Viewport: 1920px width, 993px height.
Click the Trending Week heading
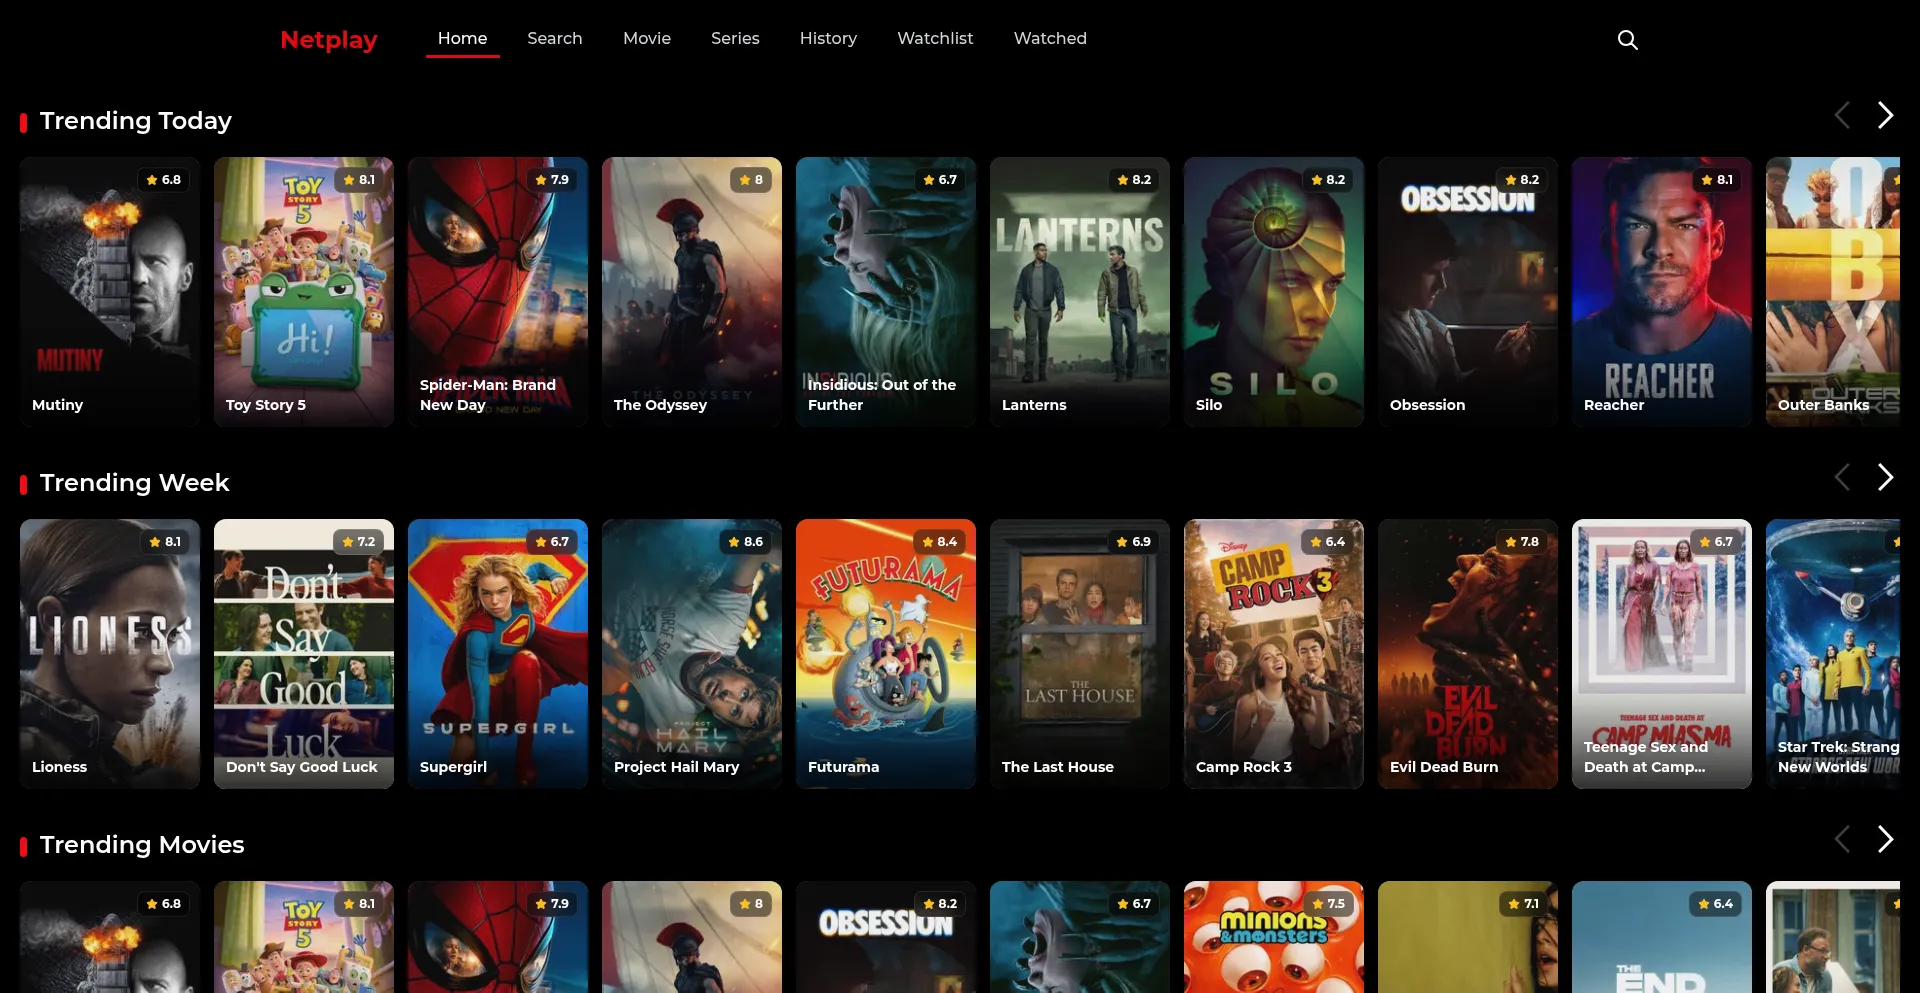pyautogui.click(x=135, y=483)
